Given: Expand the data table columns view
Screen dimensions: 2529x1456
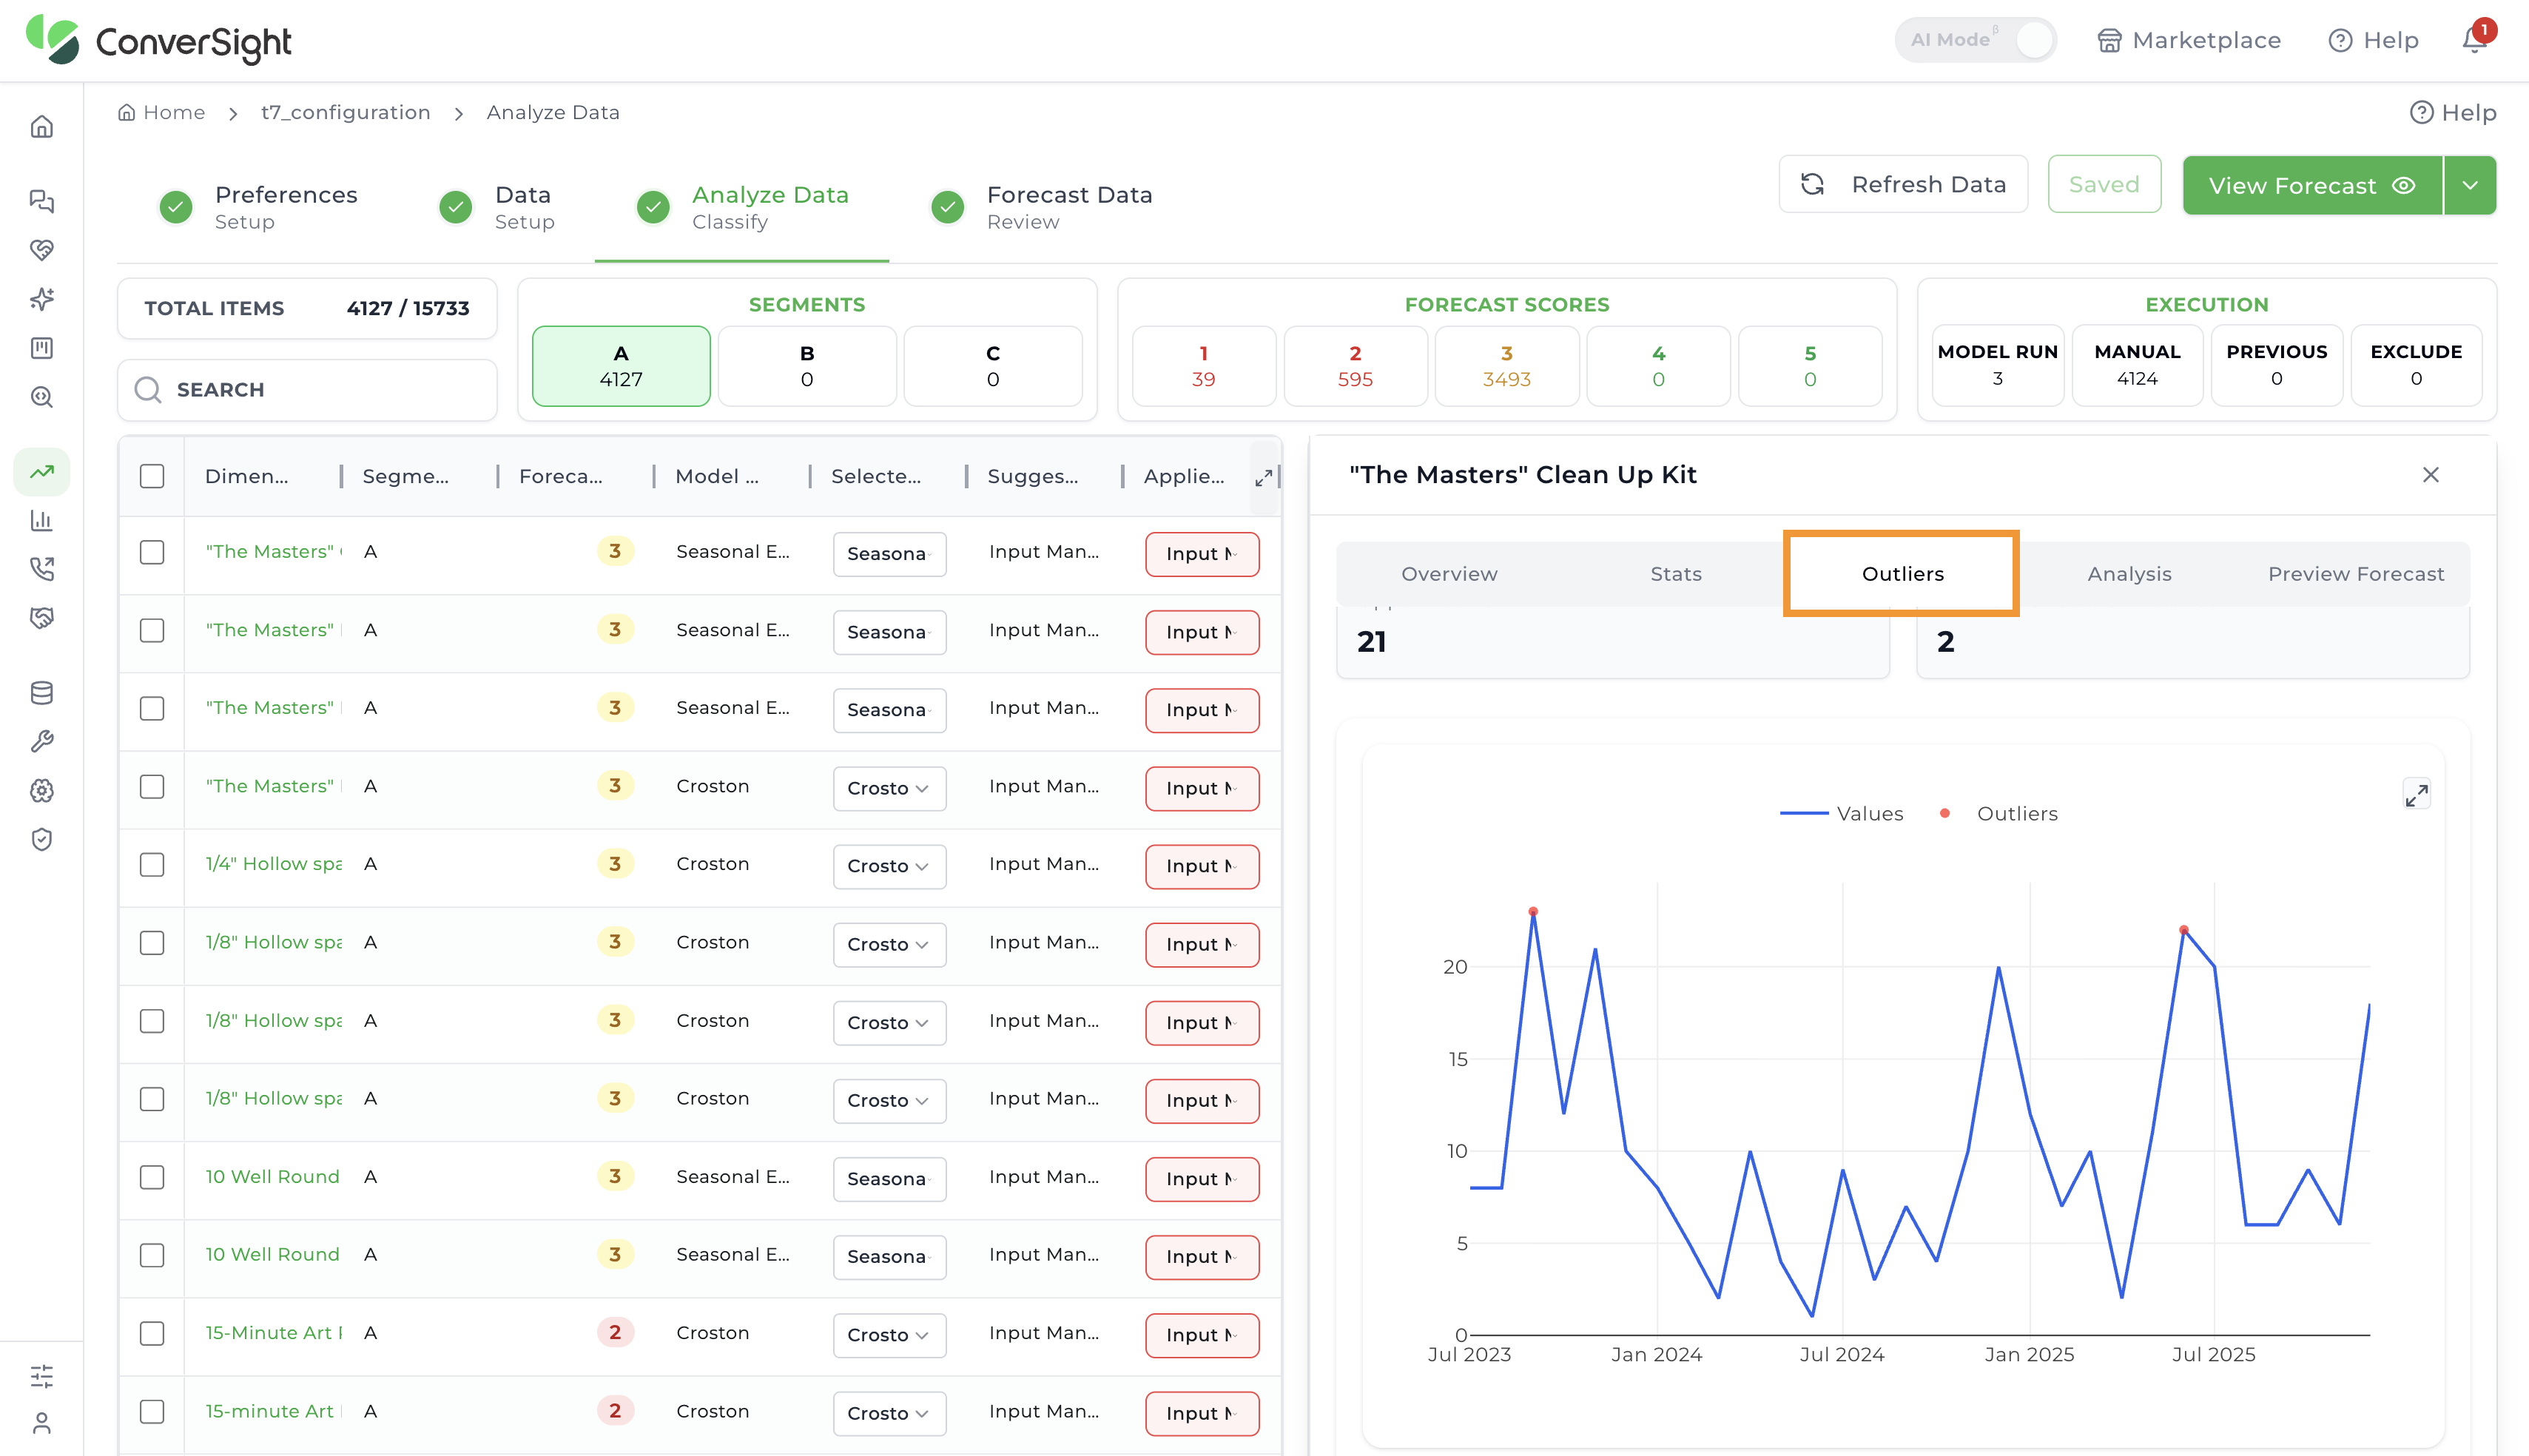Looking at the screenshot, I should tap(1264, 478).
